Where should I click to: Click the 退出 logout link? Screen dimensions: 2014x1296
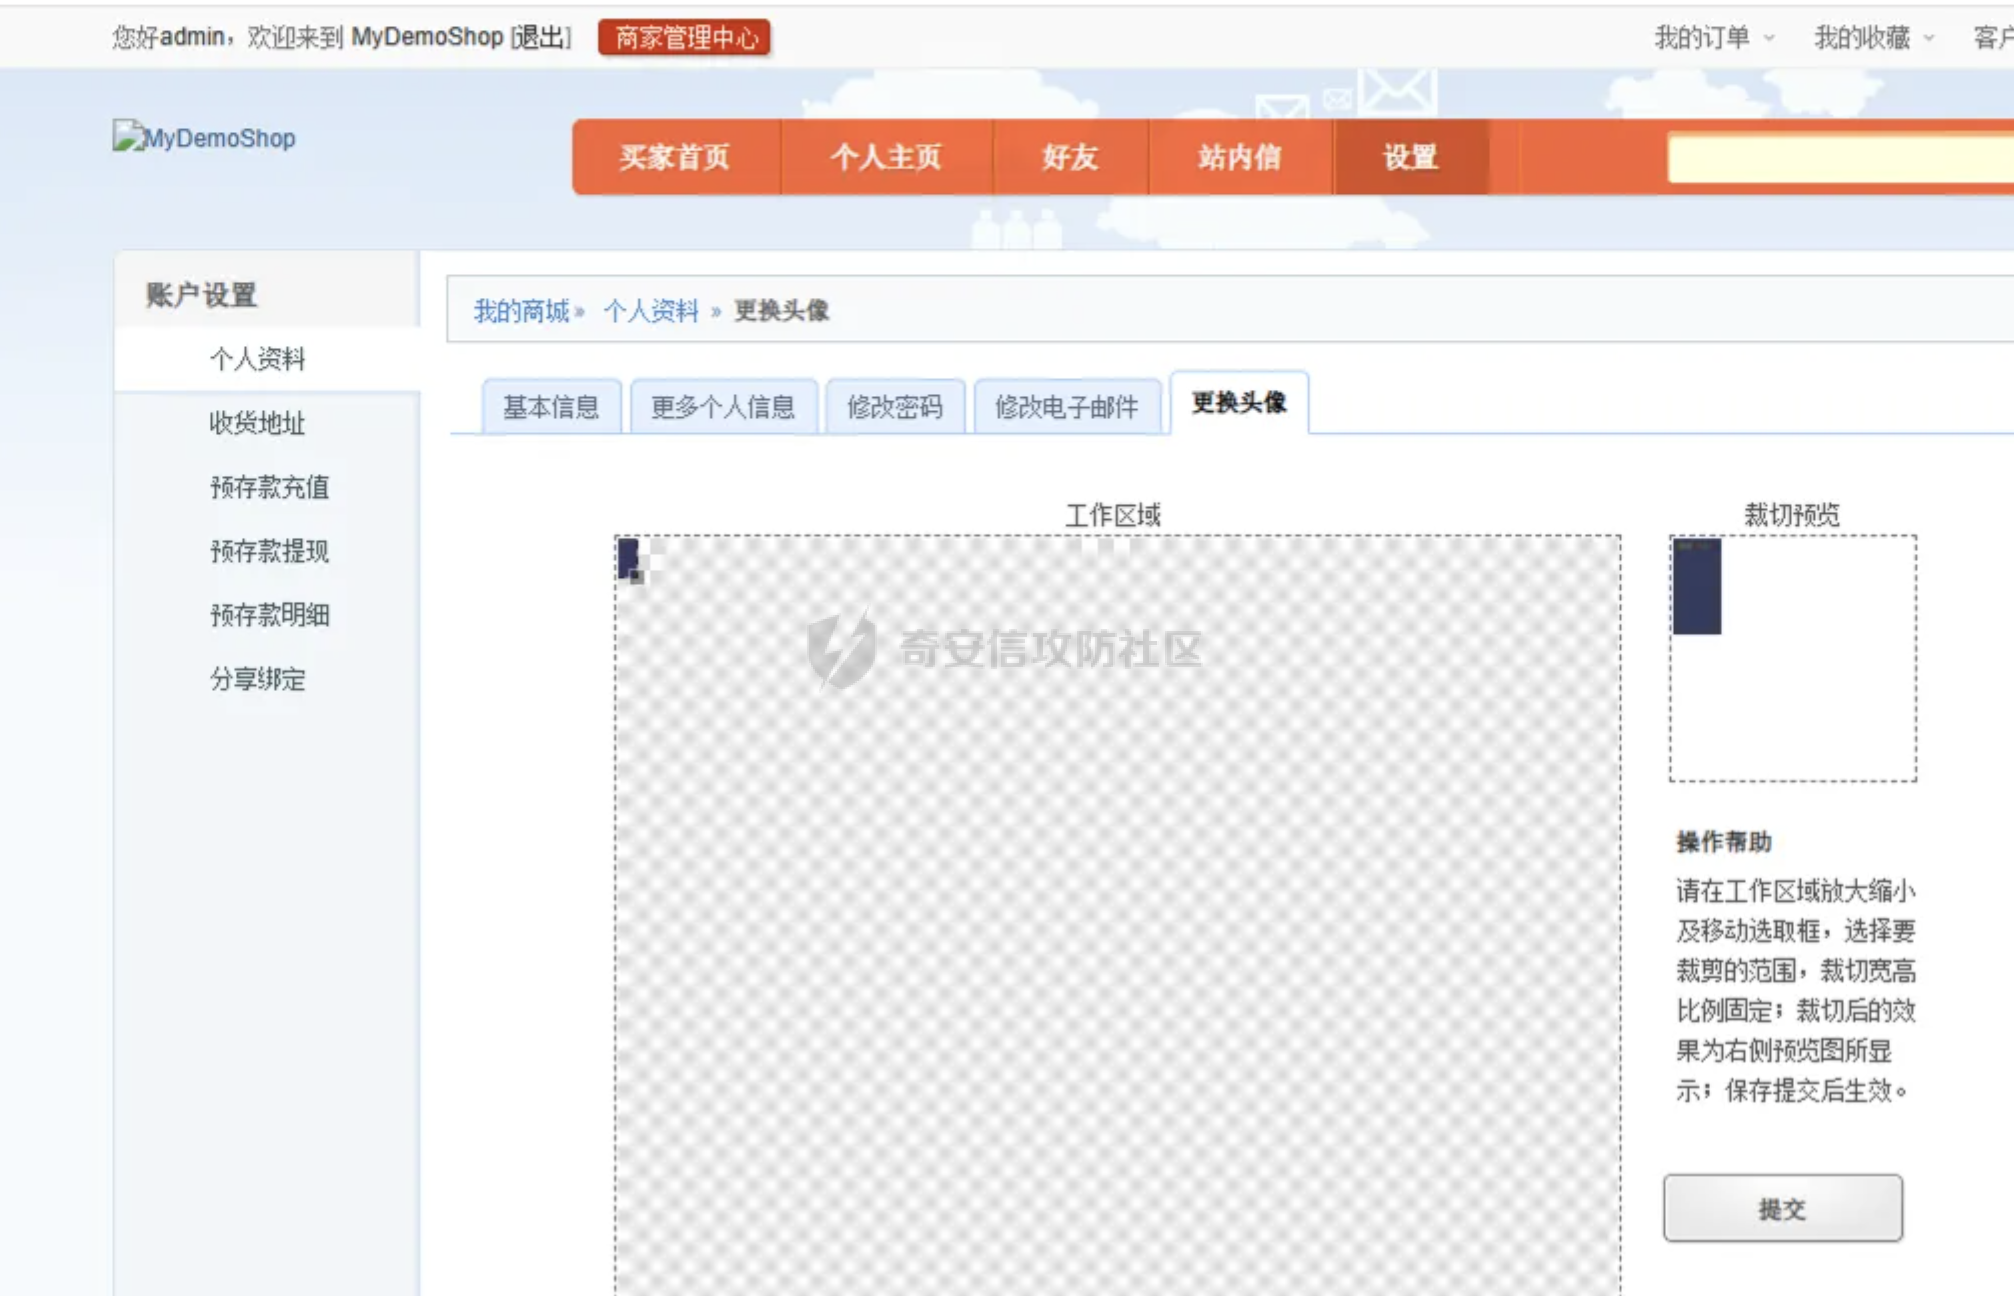coord(540,37)
